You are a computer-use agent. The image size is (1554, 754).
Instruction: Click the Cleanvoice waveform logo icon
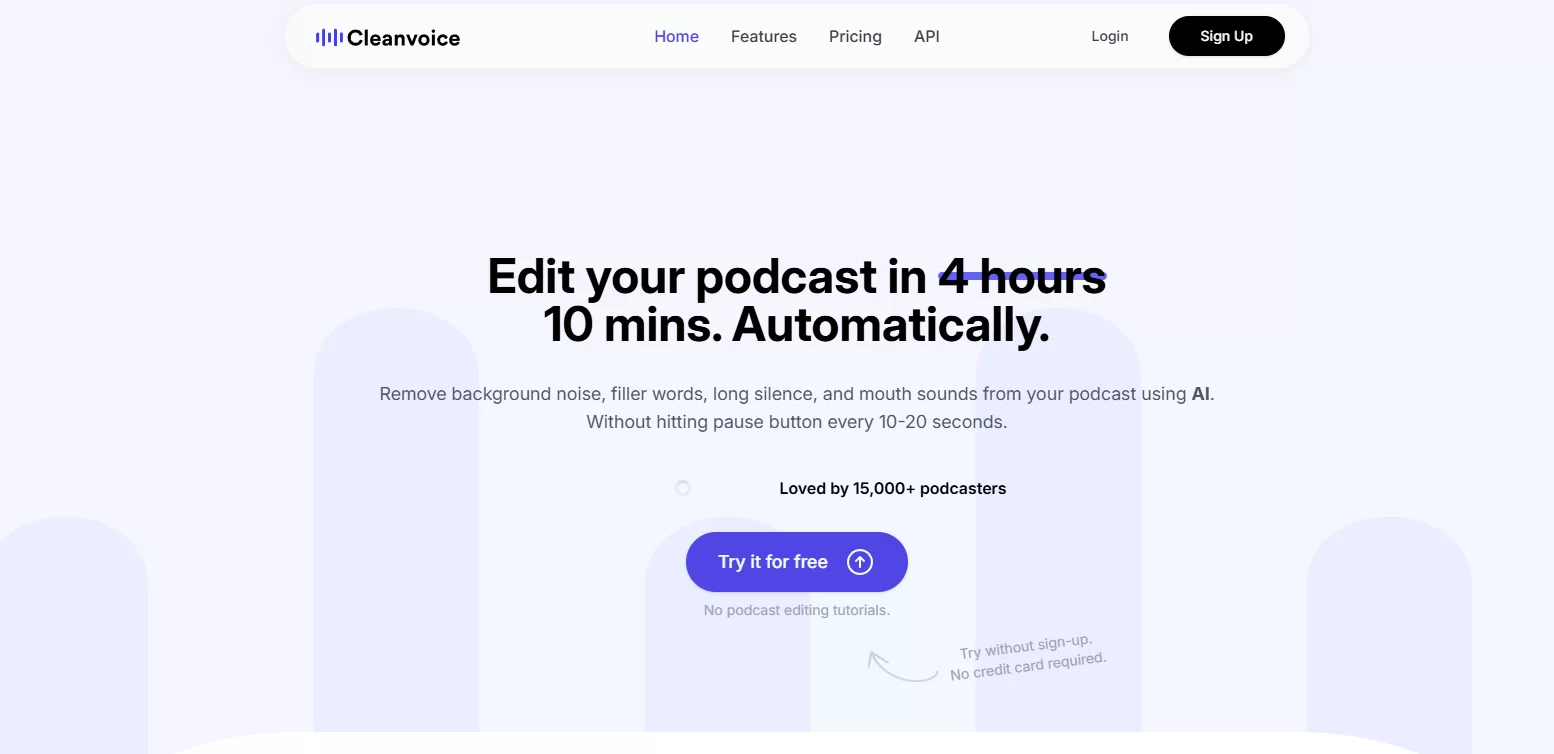[328, 38]
